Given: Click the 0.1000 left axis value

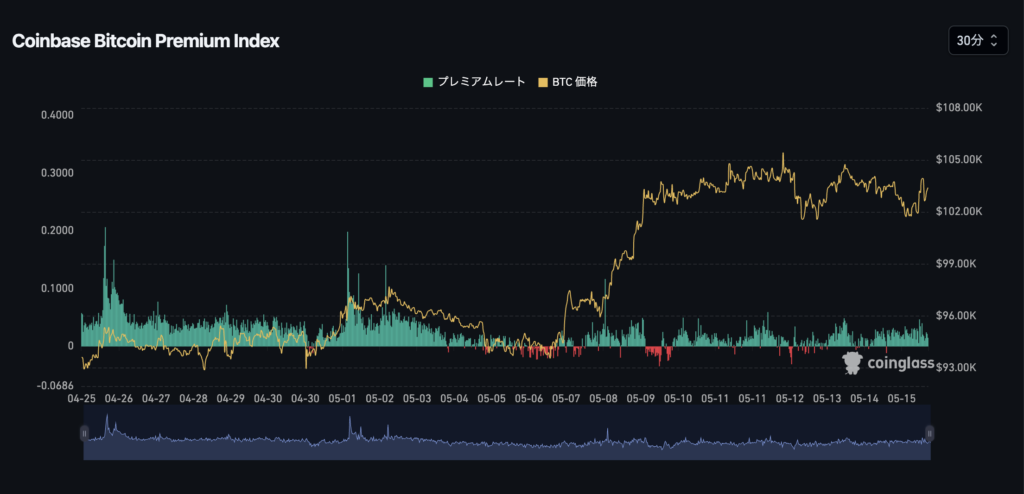Looking at the screenshot, I should pyautogui.click(x=57, y=288).
